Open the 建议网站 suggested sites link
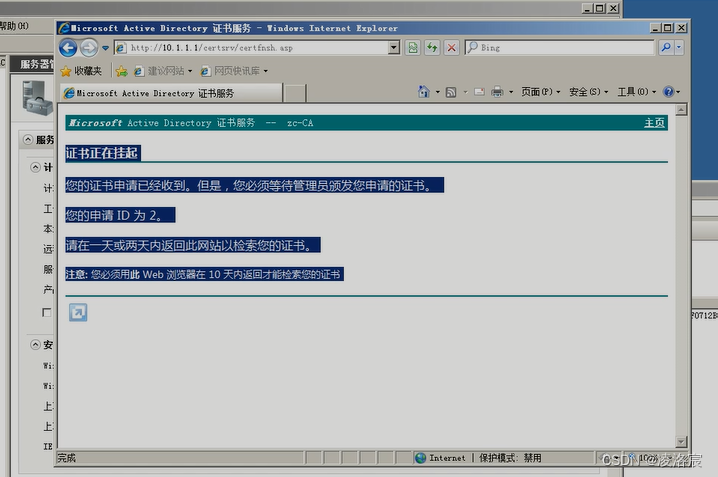This screenshot has height=477, width=718. point(163,71)
